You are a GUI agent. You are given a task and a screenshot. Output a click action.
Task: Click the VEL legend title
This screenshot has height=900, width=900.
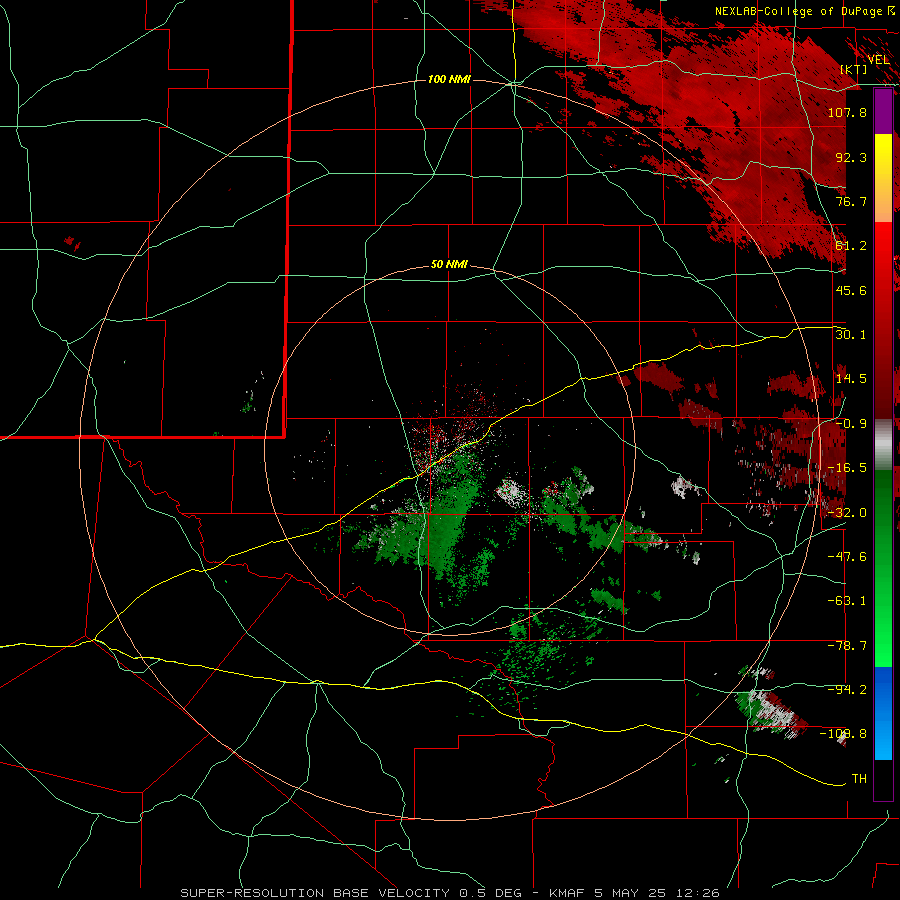pyautogui.click(x=878, y=60)
